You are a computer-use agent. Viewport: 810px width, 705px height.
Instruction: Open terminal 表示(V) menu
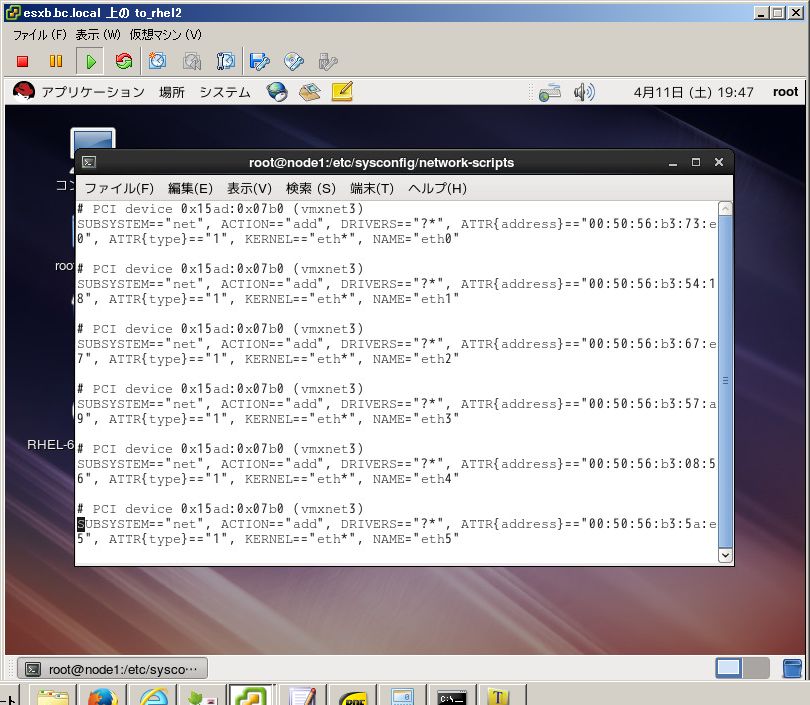point(249,189)
